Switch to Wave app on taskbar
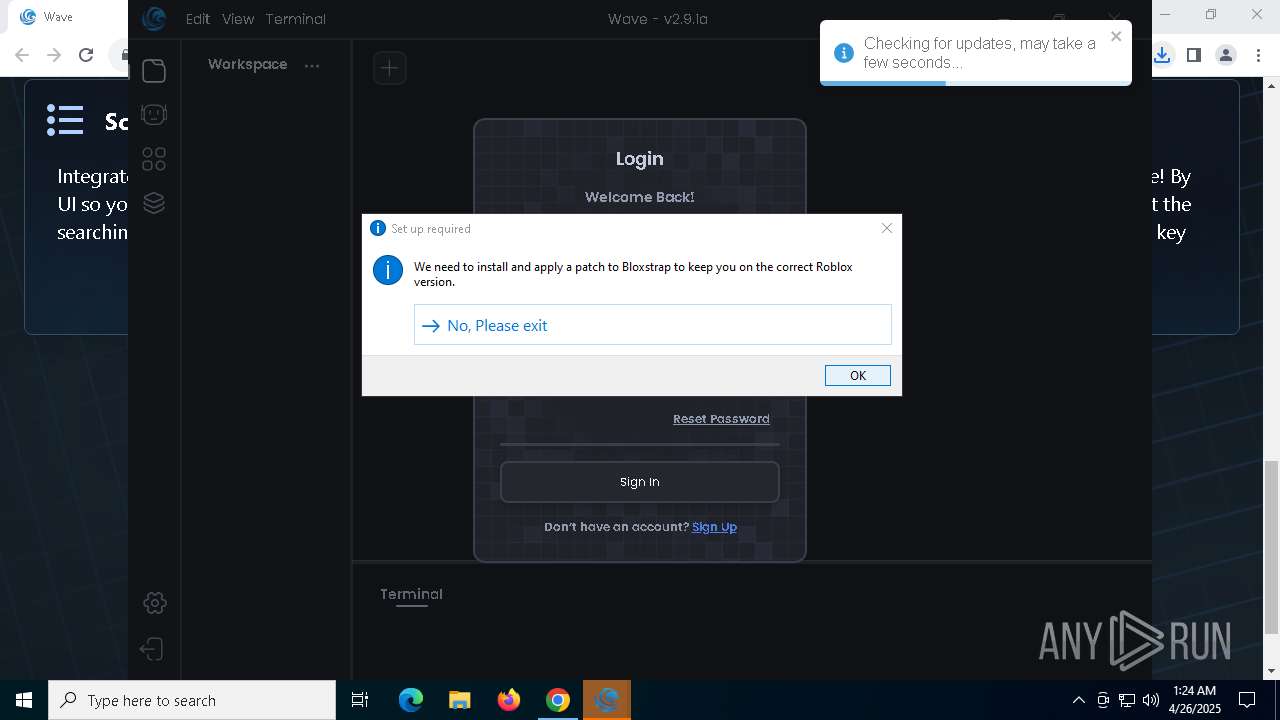This screenshot has height=720, width=1280. click(x=607, y=700)
